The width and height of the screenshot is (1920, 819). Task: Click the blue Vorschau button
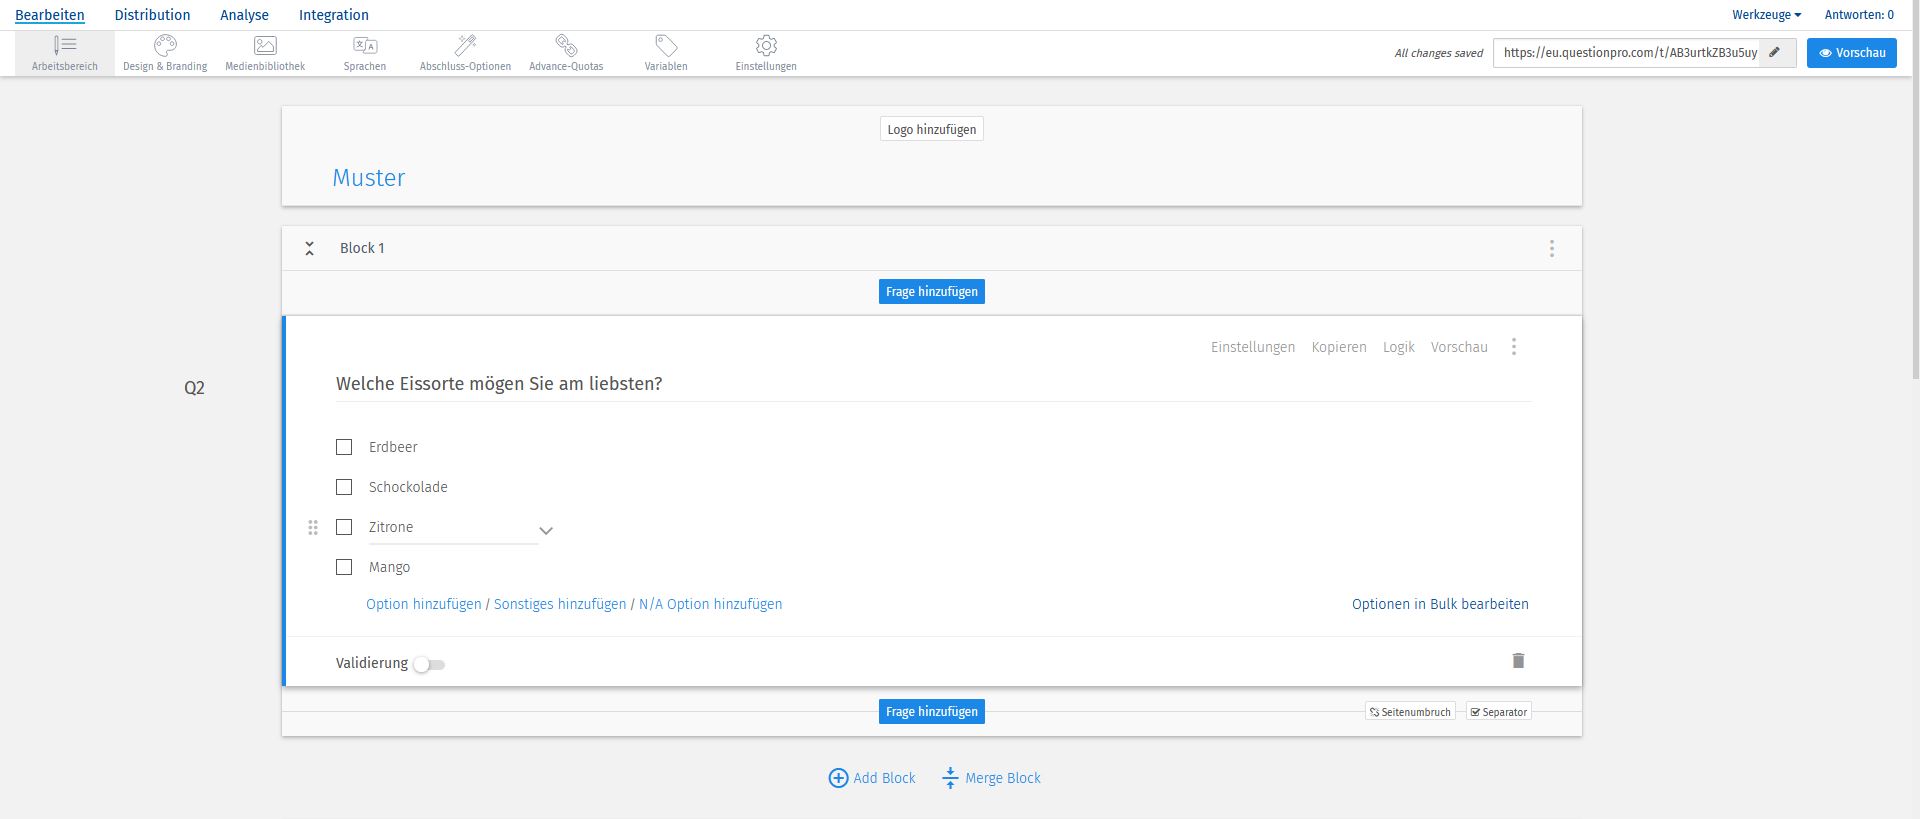point(1852,53)
